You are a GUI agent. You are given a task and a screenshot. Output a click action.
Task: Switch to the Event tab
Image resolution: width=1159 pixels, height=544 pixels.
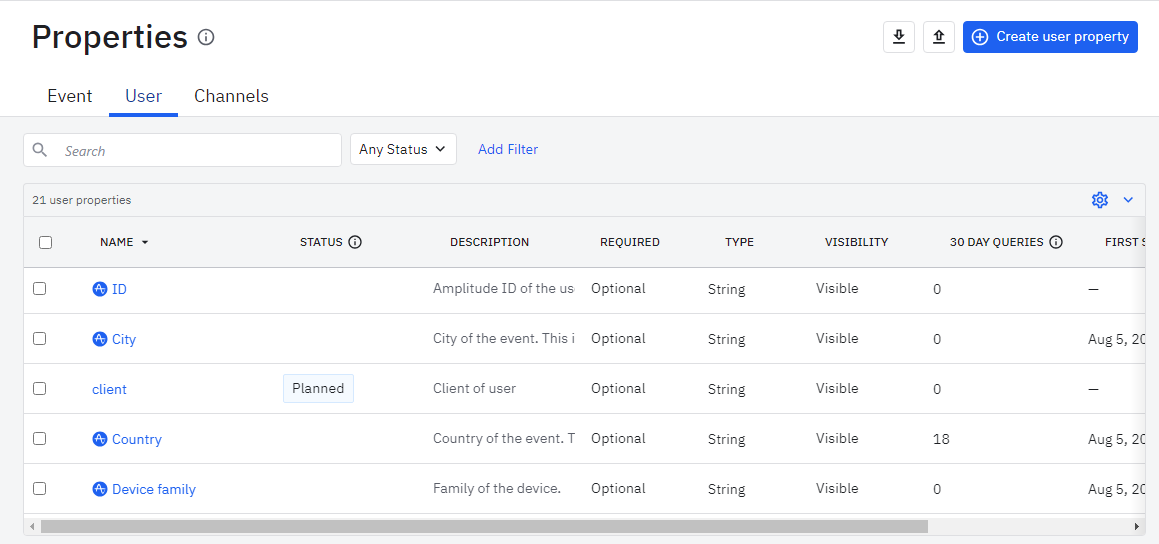click(70, 96)
